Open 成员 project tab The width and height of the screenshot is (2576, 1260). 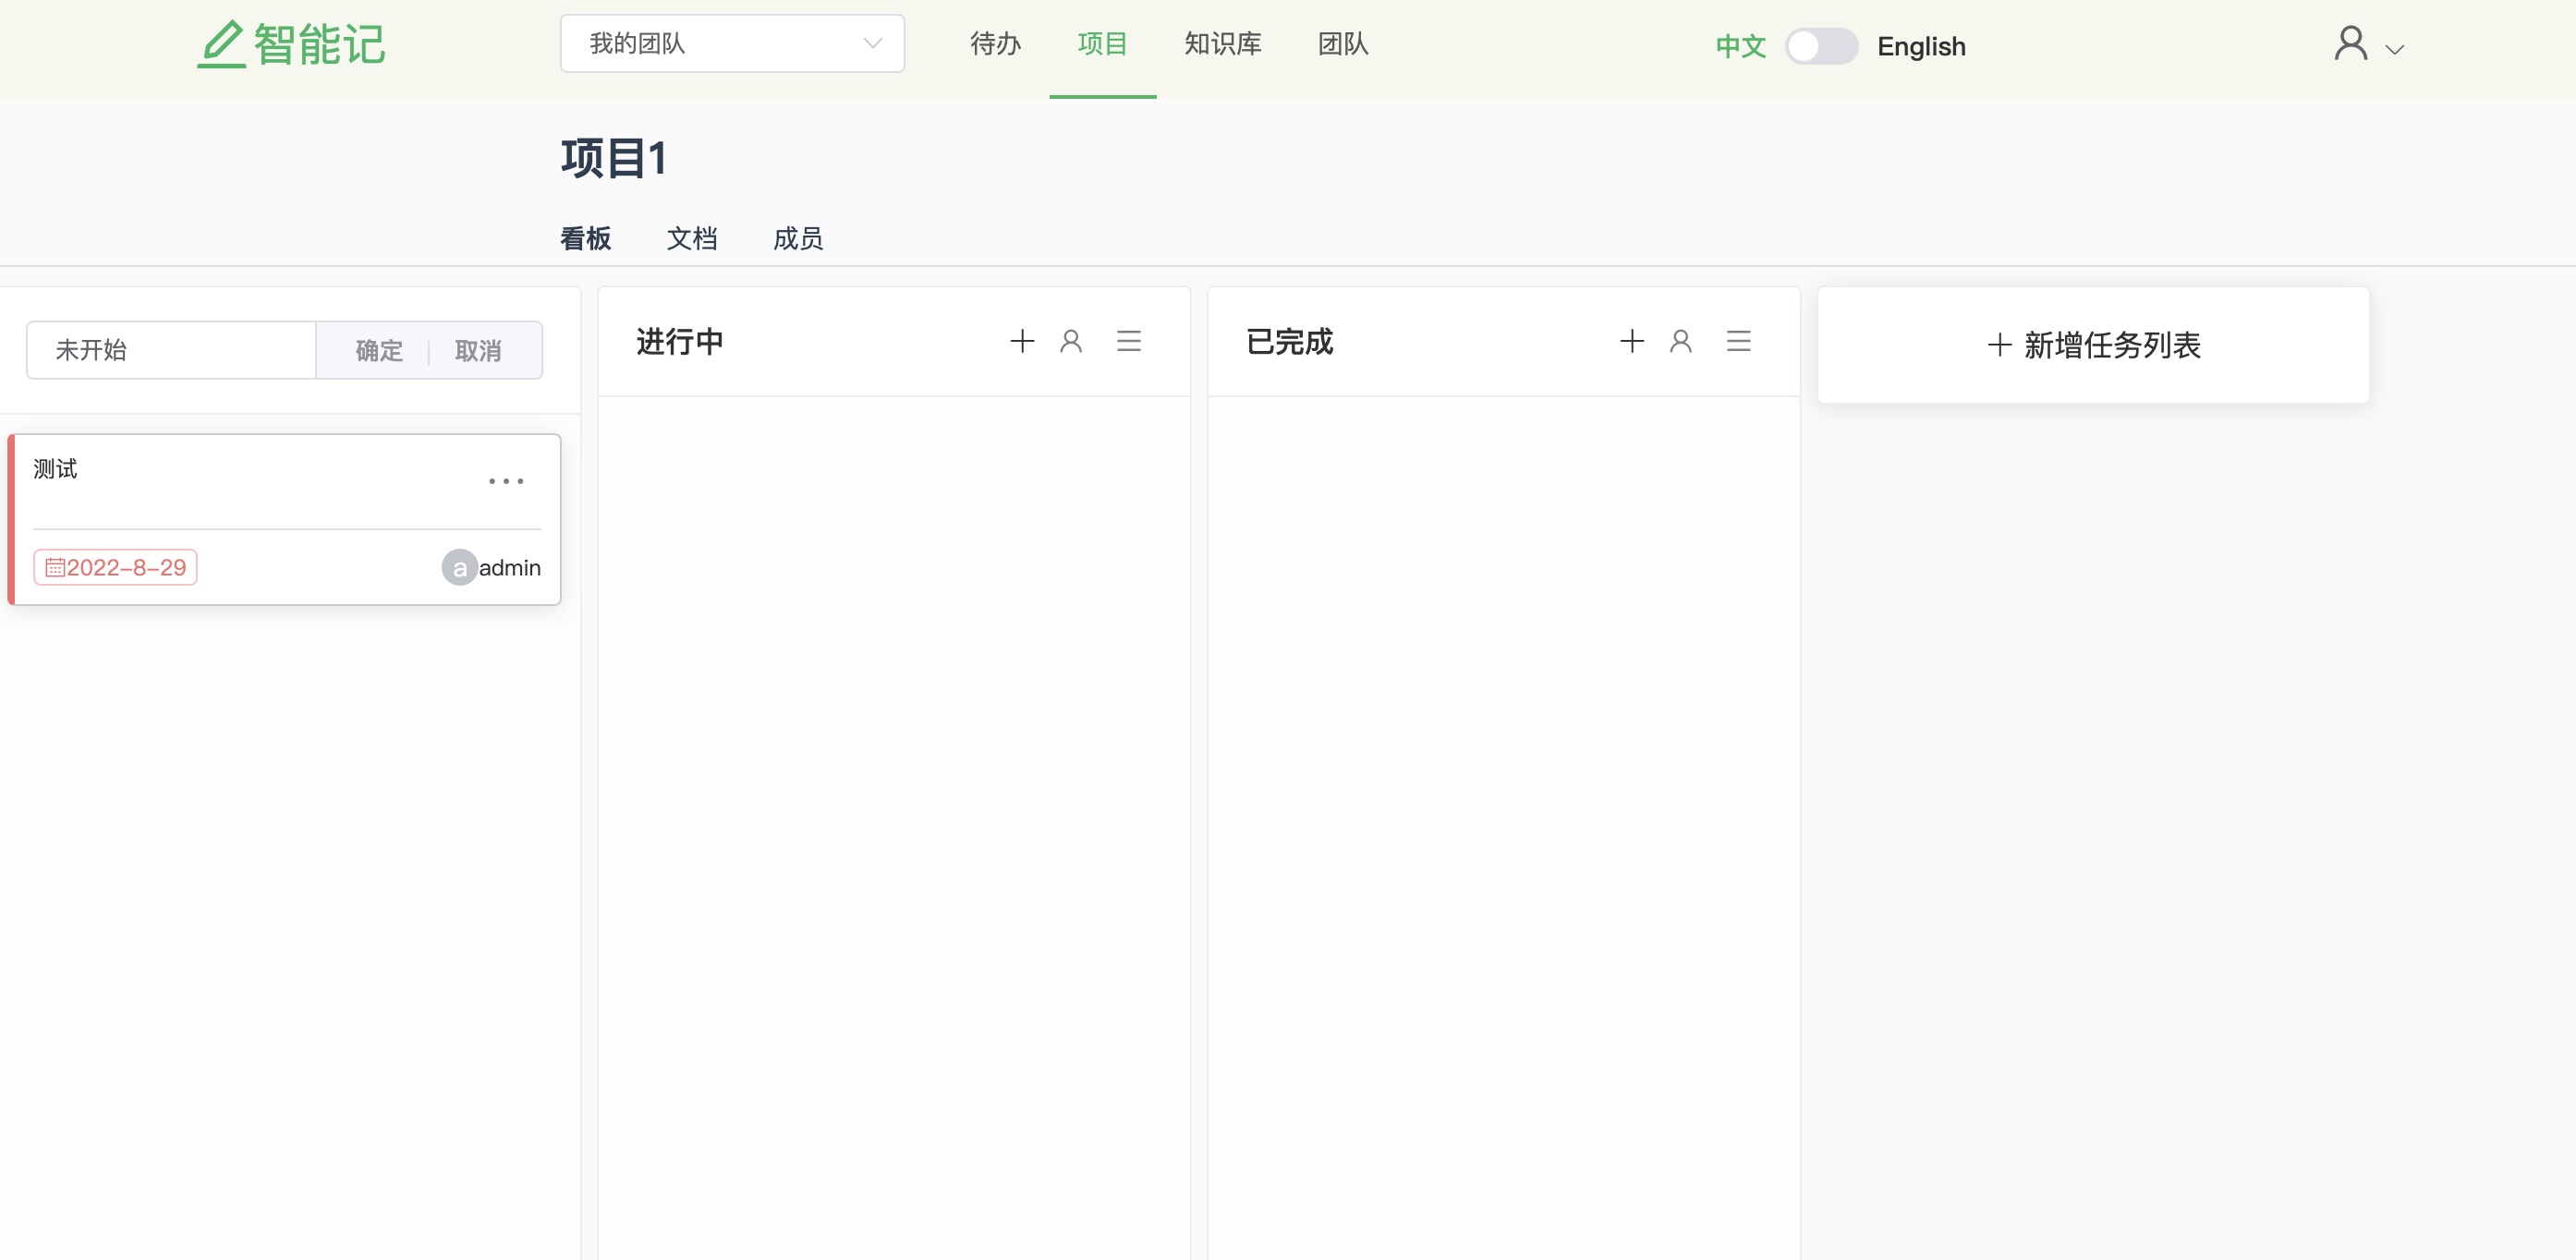[798, 238]
